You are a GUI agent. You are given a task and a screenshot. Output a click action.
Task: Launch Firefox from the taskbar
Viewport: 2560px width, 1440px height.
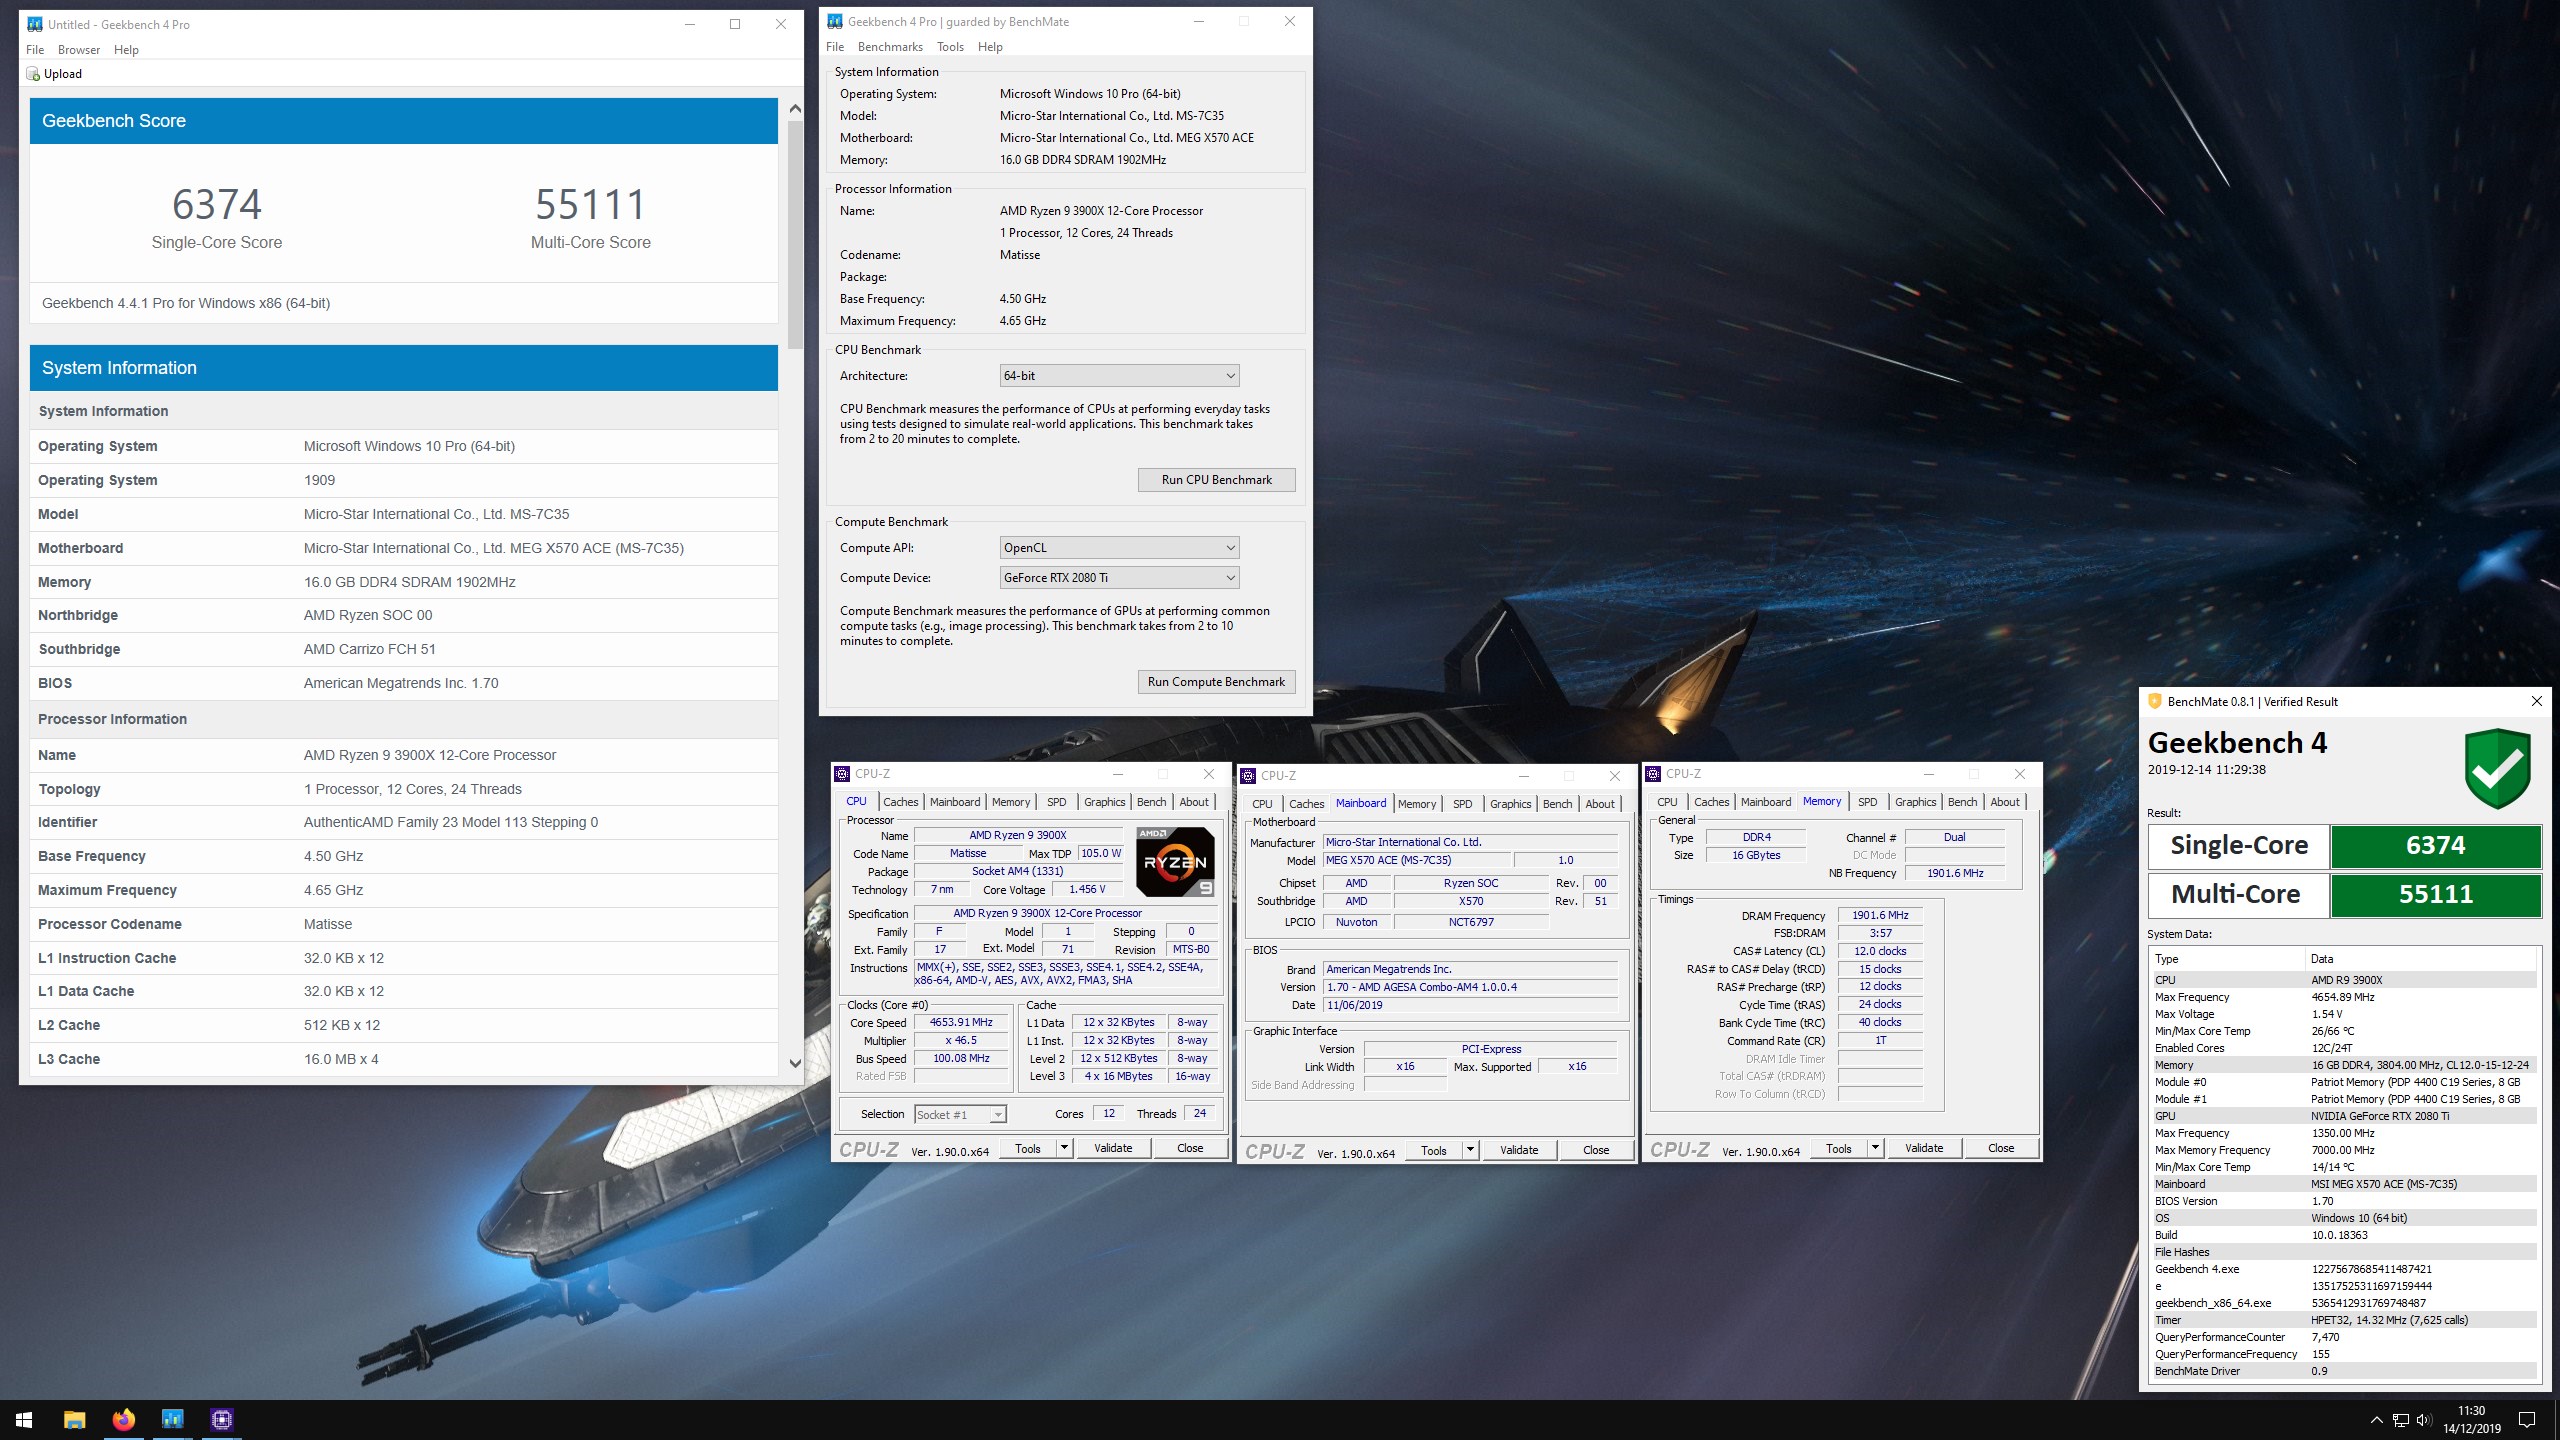124,1419
